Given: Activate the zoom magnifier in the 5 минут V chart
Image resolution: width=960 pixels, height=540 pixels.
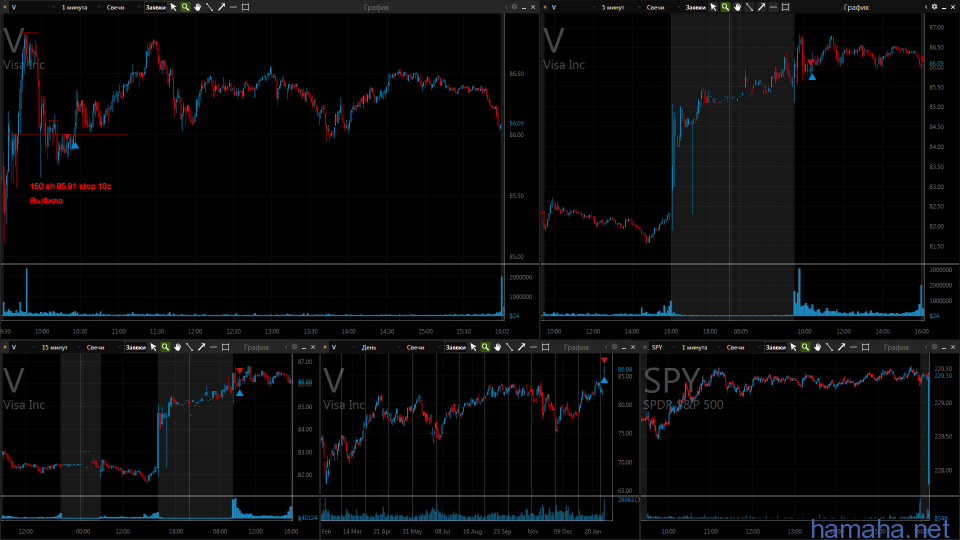Looking at the screenshot, I should pos(725,7).
